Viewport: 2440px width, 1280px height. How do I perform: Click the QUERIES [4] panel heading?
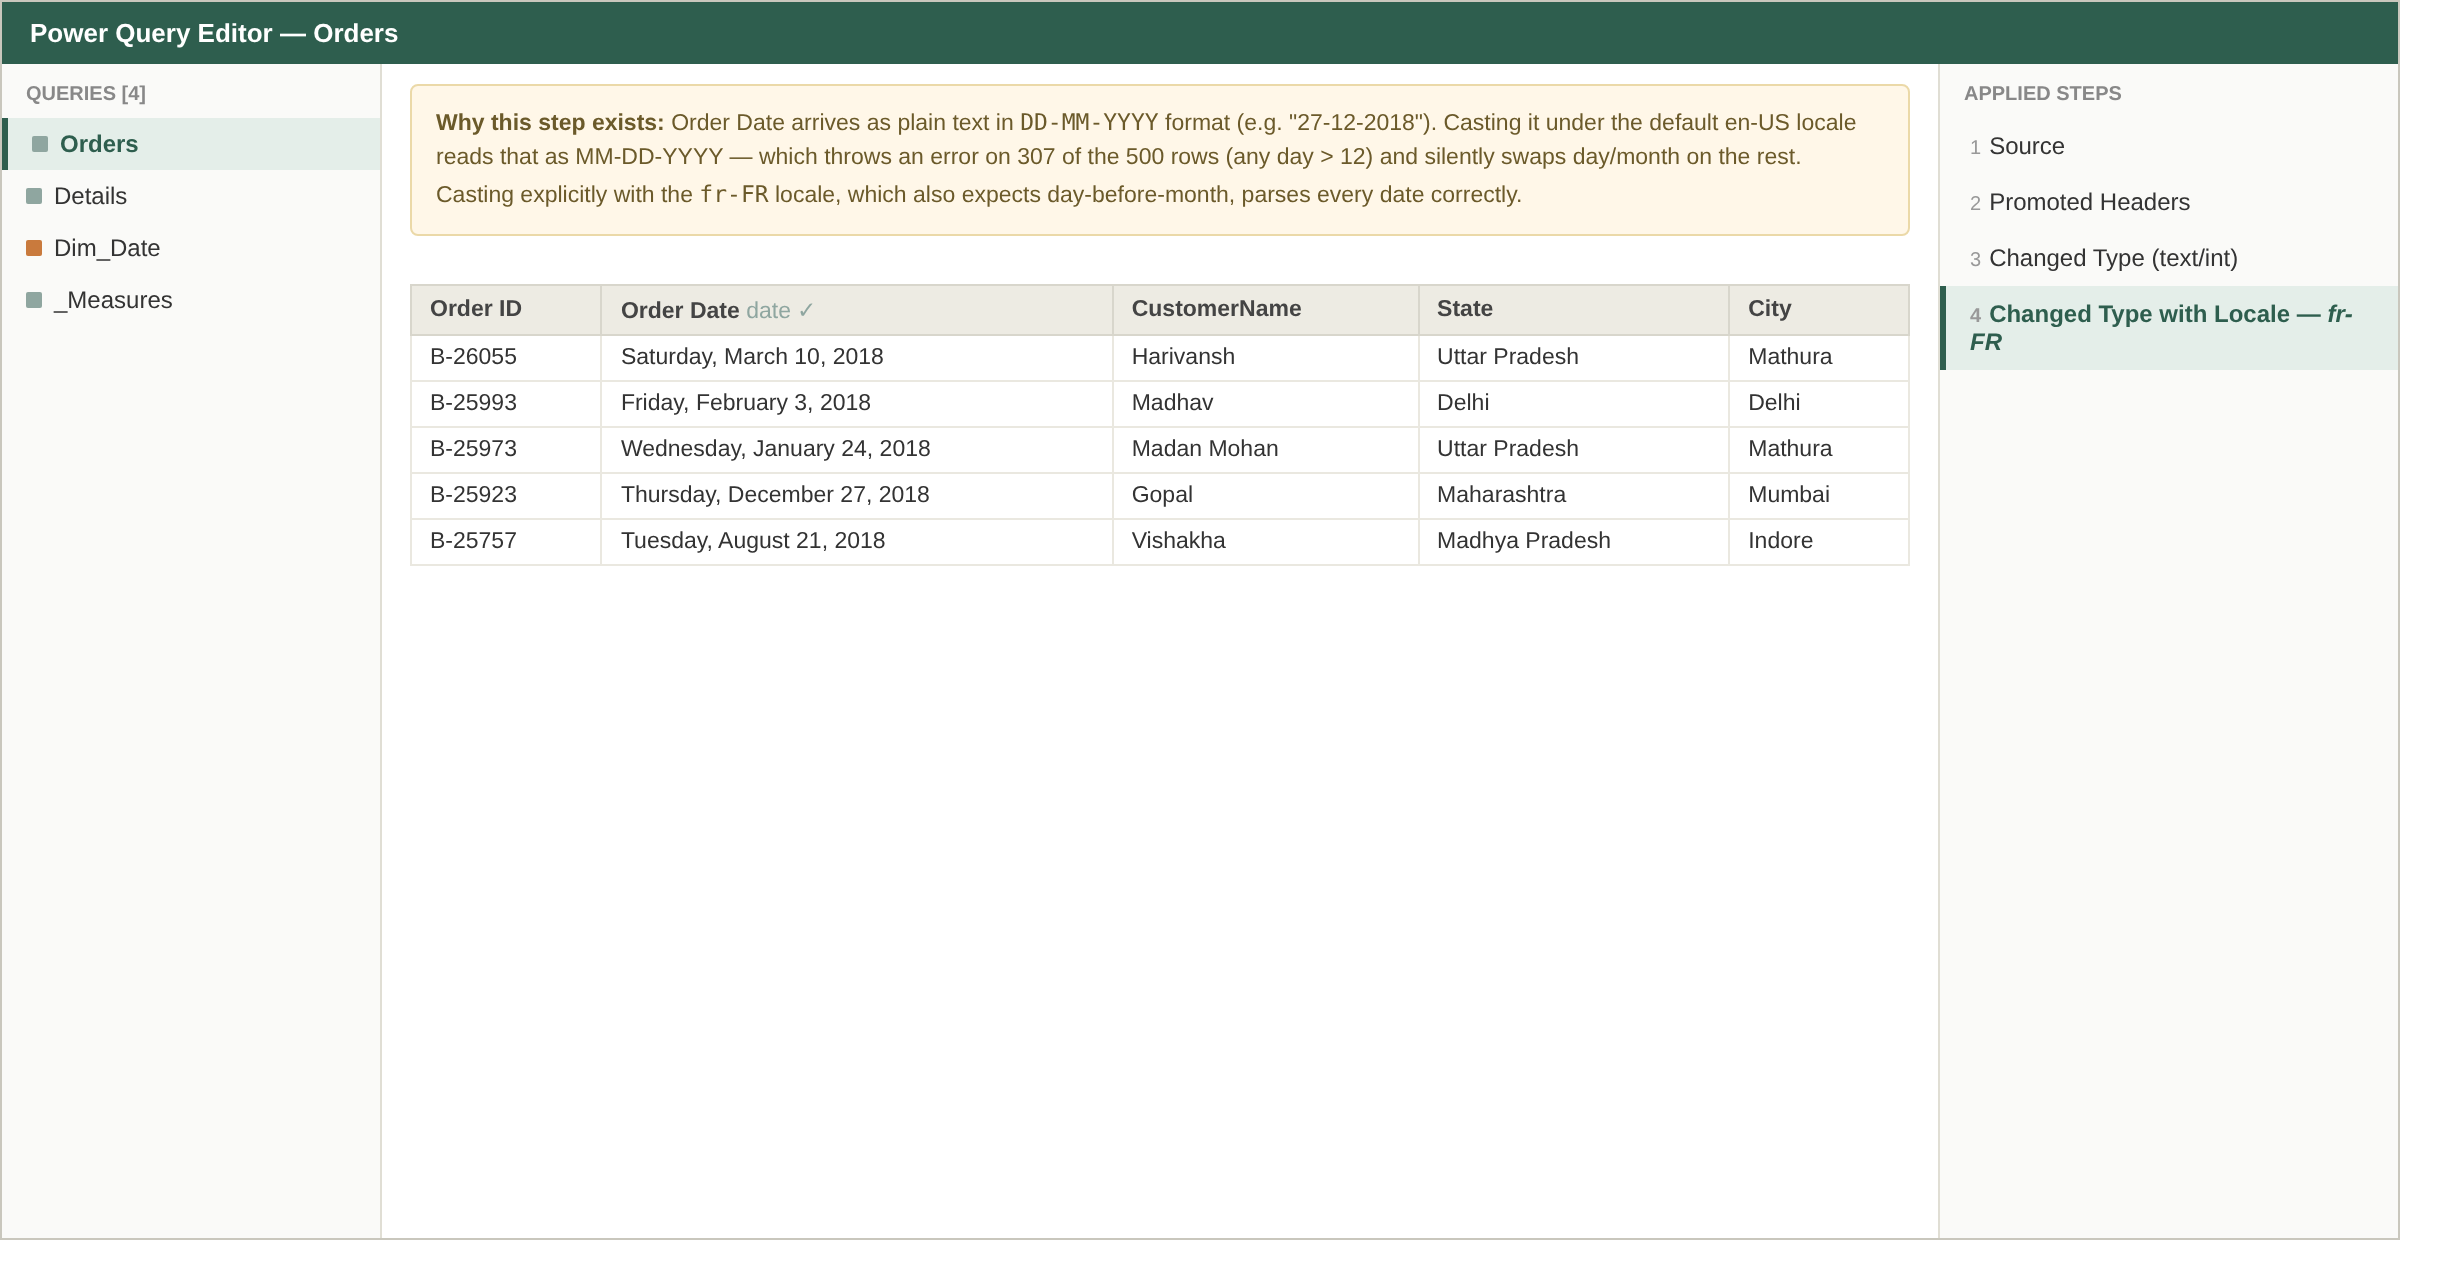tap(86, 93)
